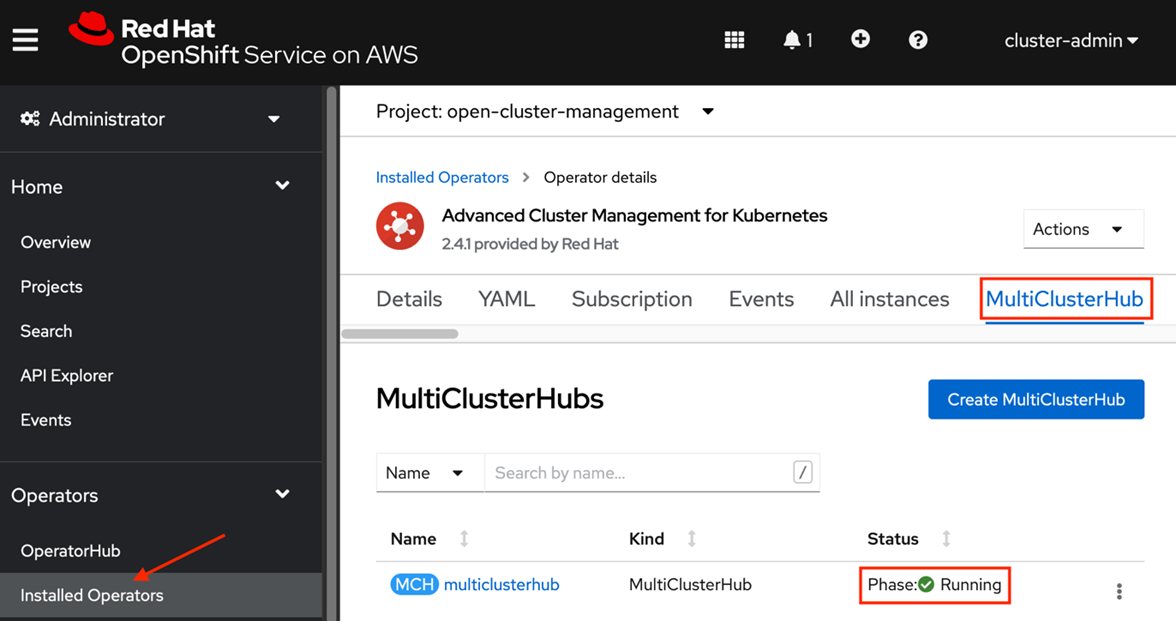This screenshot has width=1176, height=621.
Task: Focus the Search by name field
Action: pyautogui.click(x=652, y=473)
